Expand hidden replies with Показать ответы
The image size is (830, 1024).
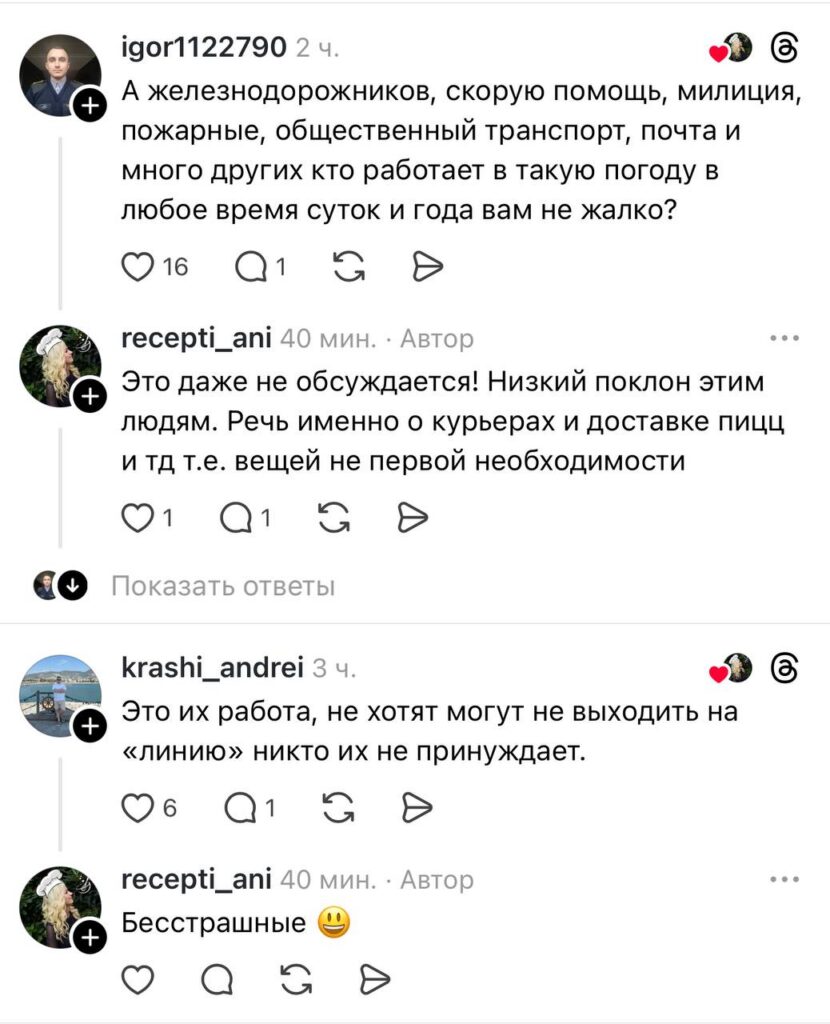click(x=222, y=586)
